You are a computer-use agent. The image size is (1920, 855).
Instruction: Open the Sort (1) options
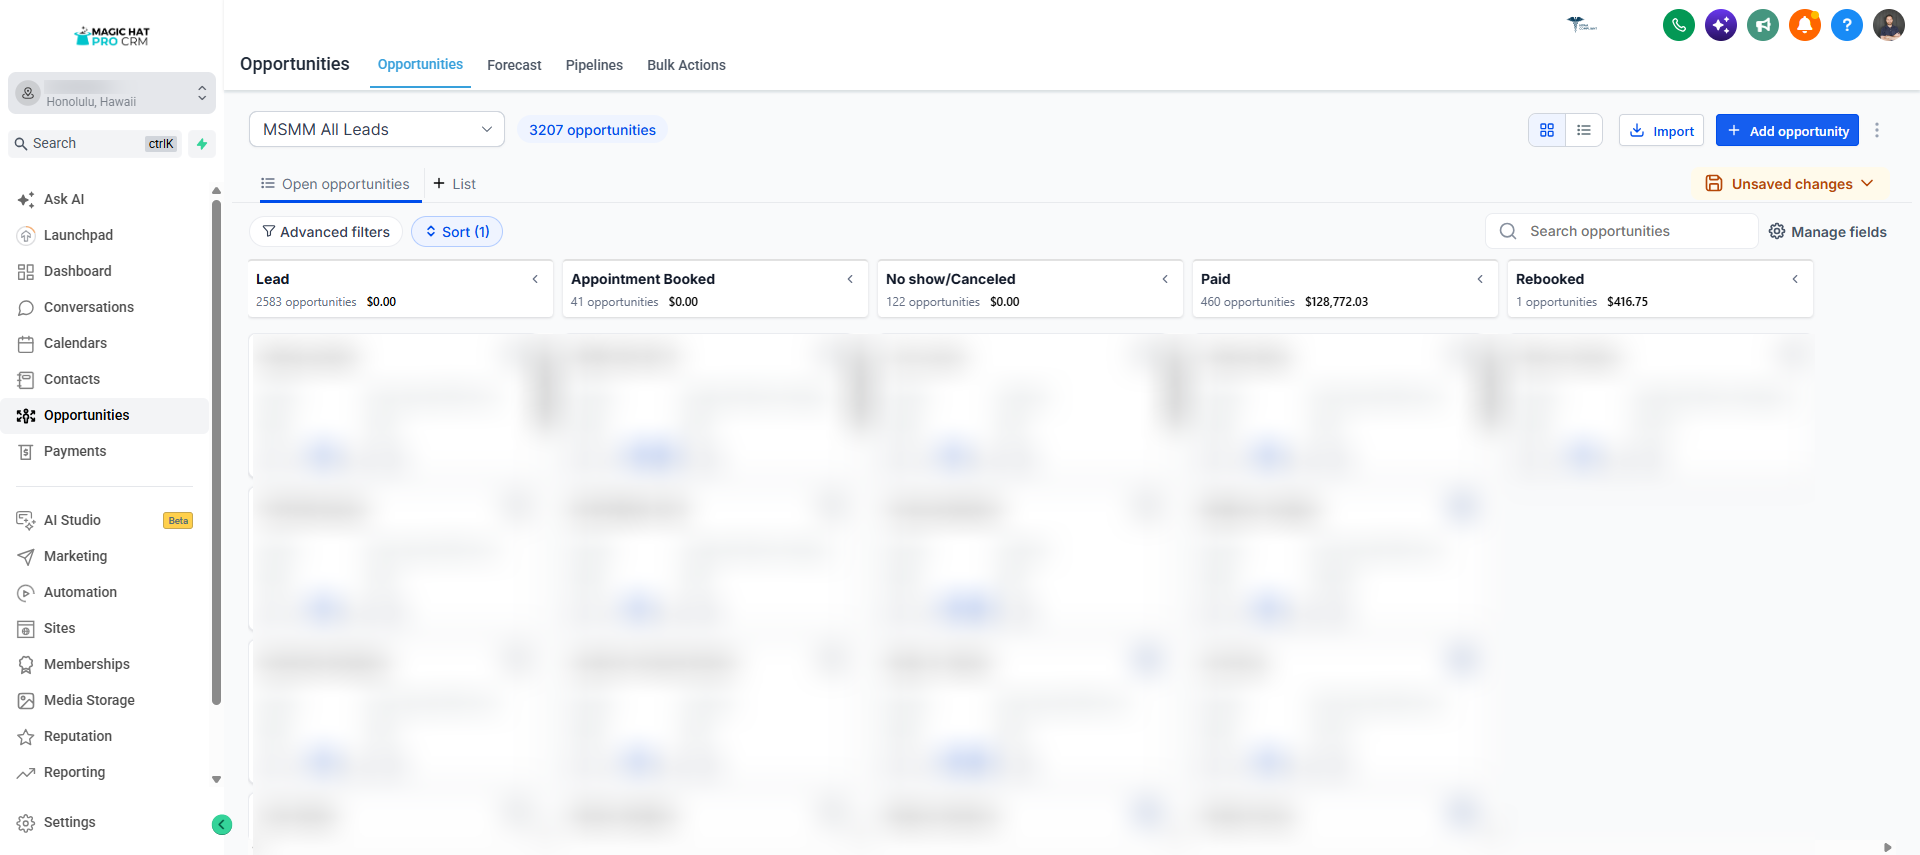457,232
